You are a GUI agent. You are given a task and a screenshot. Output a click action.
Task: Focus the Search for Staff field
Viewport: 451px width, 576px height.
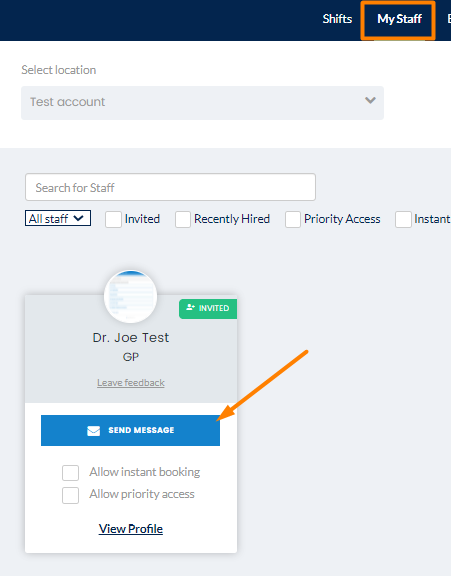click(170, 187)
